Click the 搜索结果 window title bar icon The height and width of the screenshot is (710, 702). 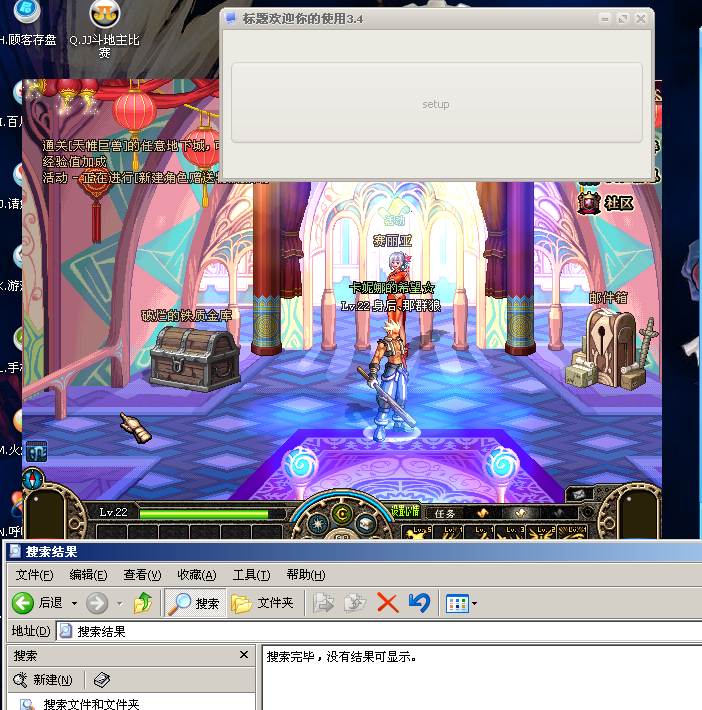tap(15, 551)
